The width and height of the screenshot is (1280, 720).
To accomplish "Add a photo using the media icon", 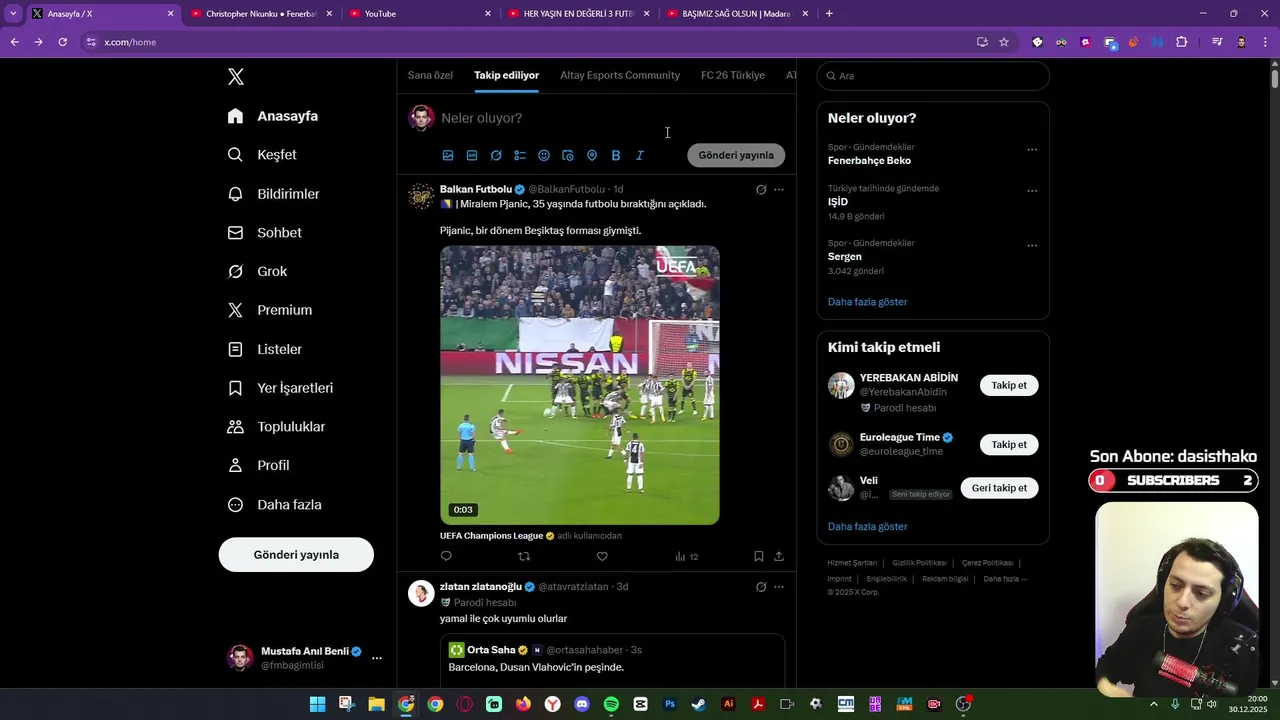I will 448,155.
